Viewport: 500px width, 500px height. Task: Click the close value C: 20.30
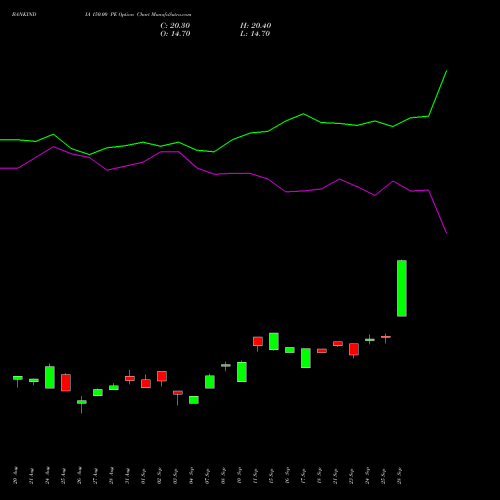coord(175,26)
